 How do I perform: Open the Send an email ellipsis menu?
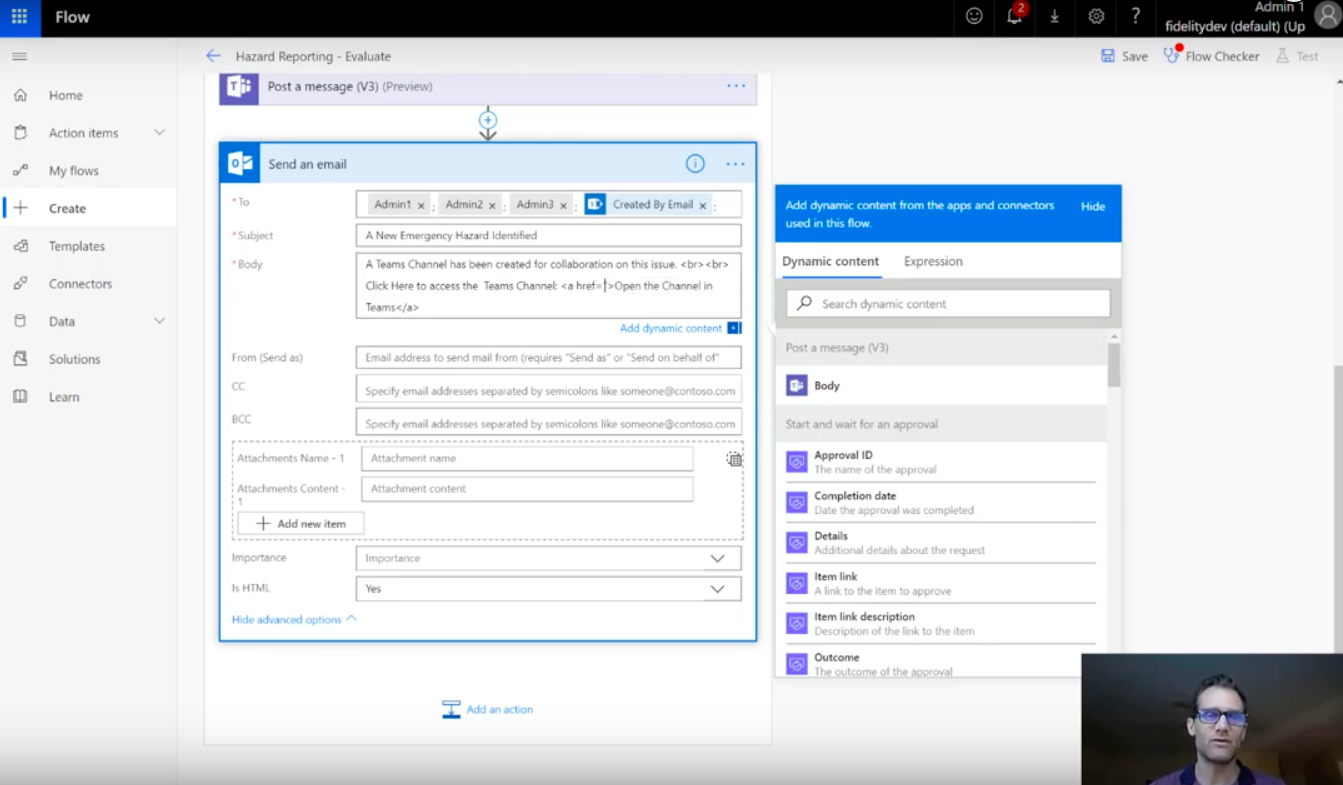point(735,164)
